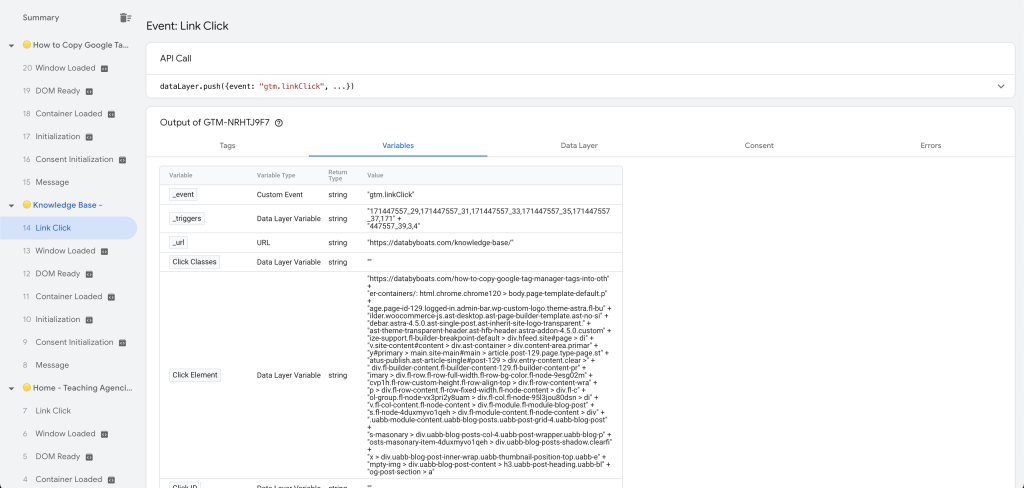The width and height of the screenshot is (1024, 488).
Task: Open the Data Layer tab
Action: click(x=579, y=146)
